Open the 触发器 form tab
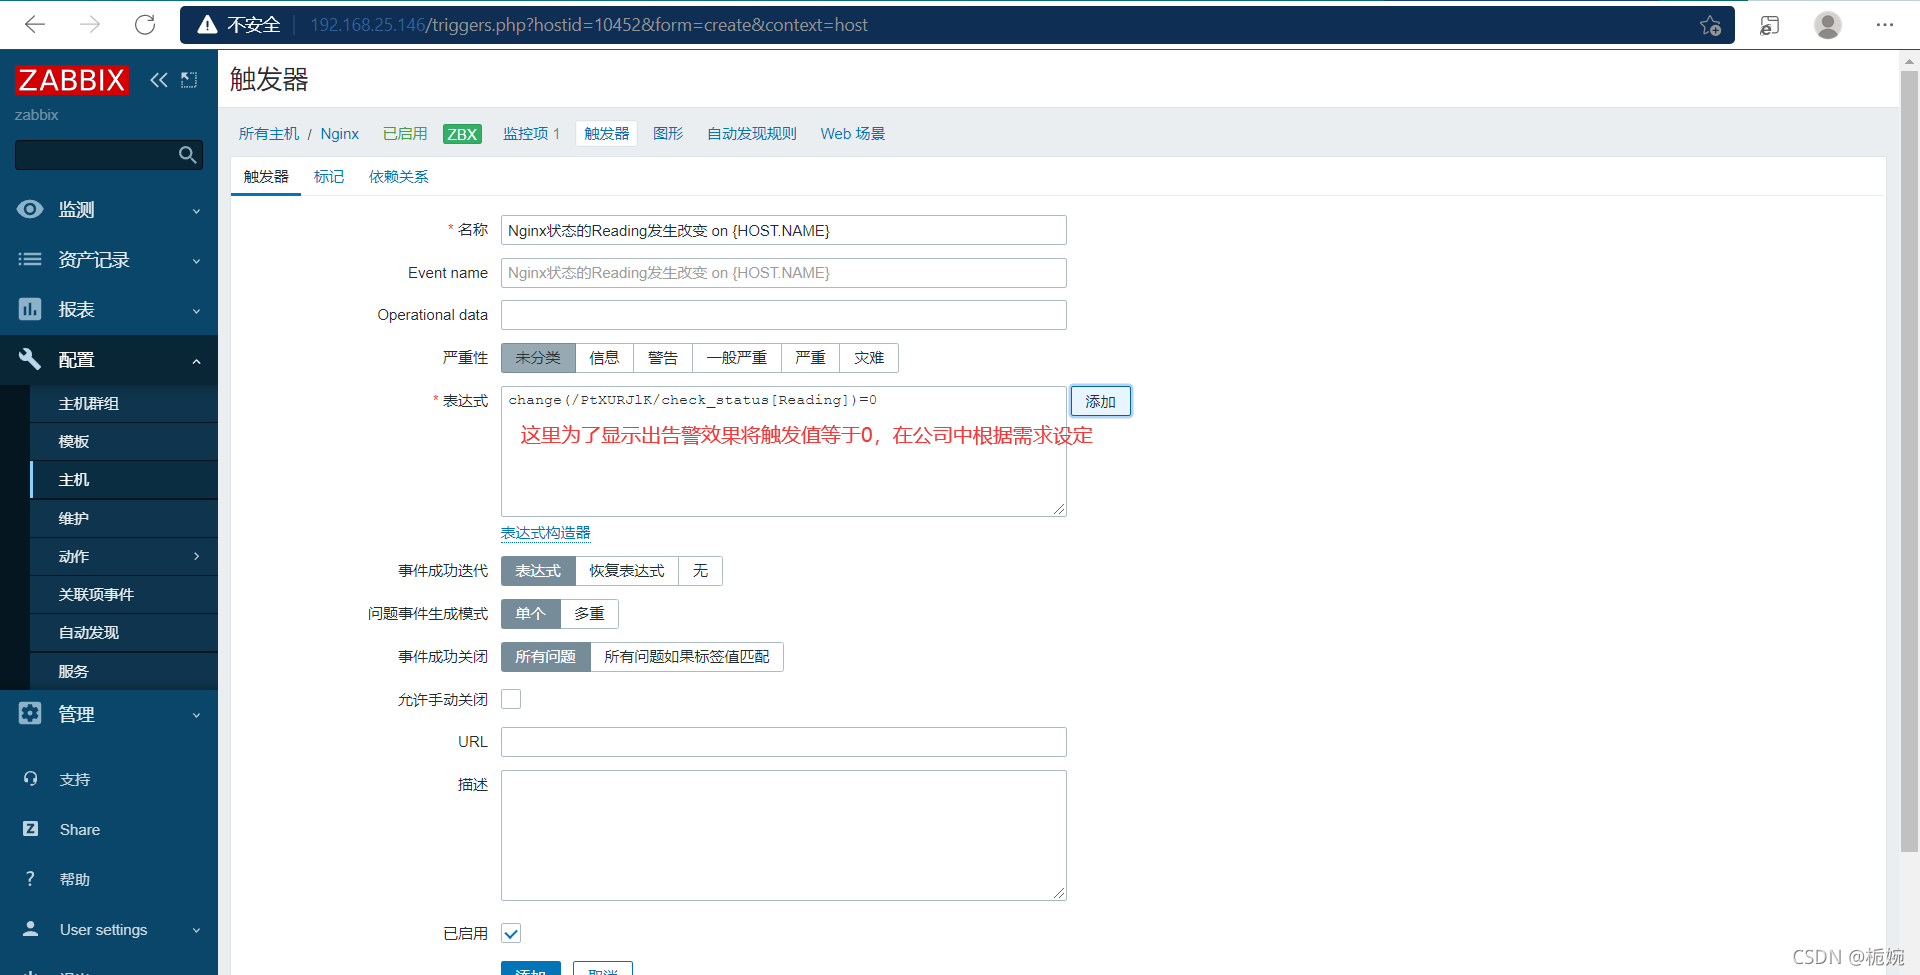 (266, 177)
